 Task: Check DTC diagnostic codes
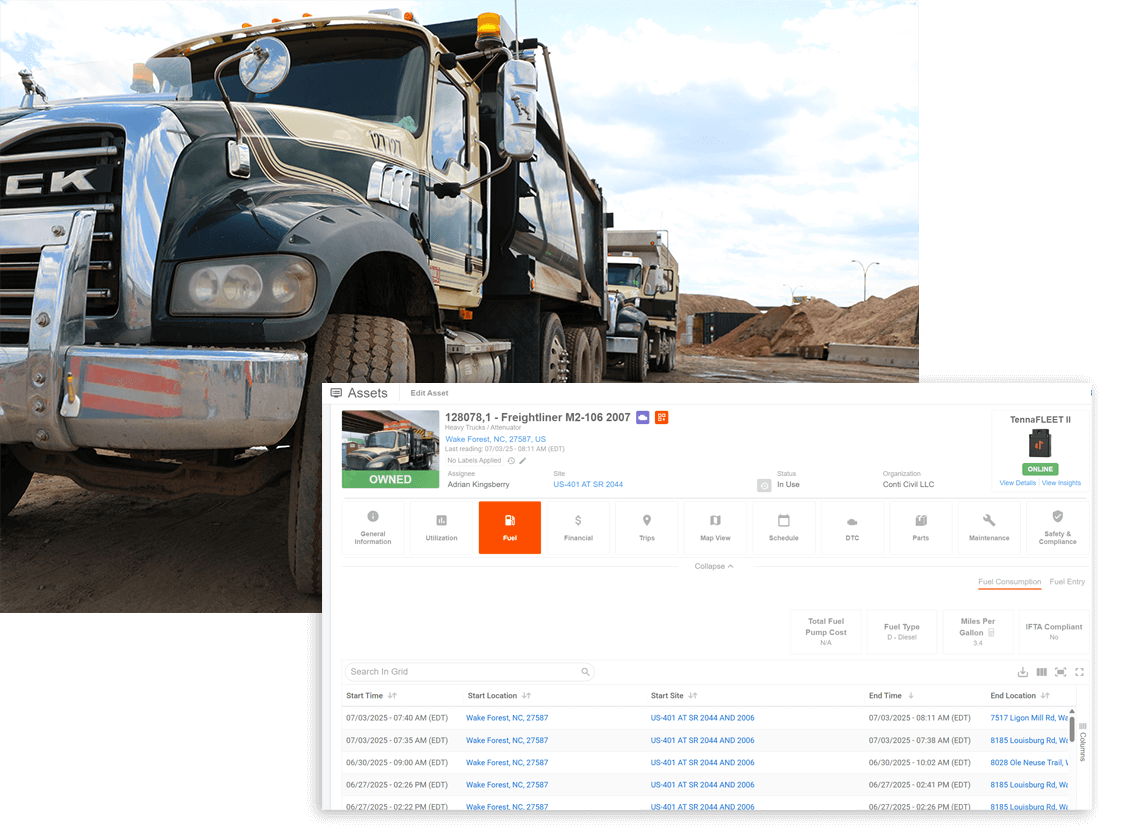852,527
